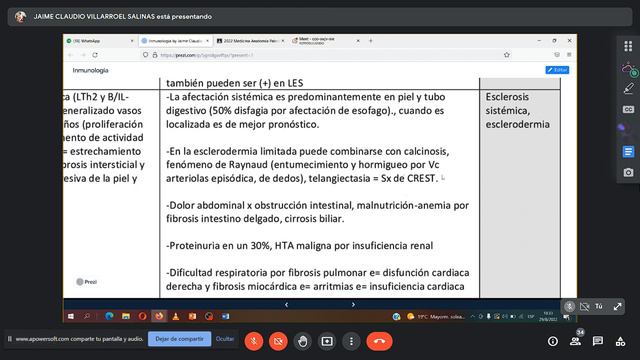Open Firefox hamburger menu
640x360 pixels.
tap(569, 55)
